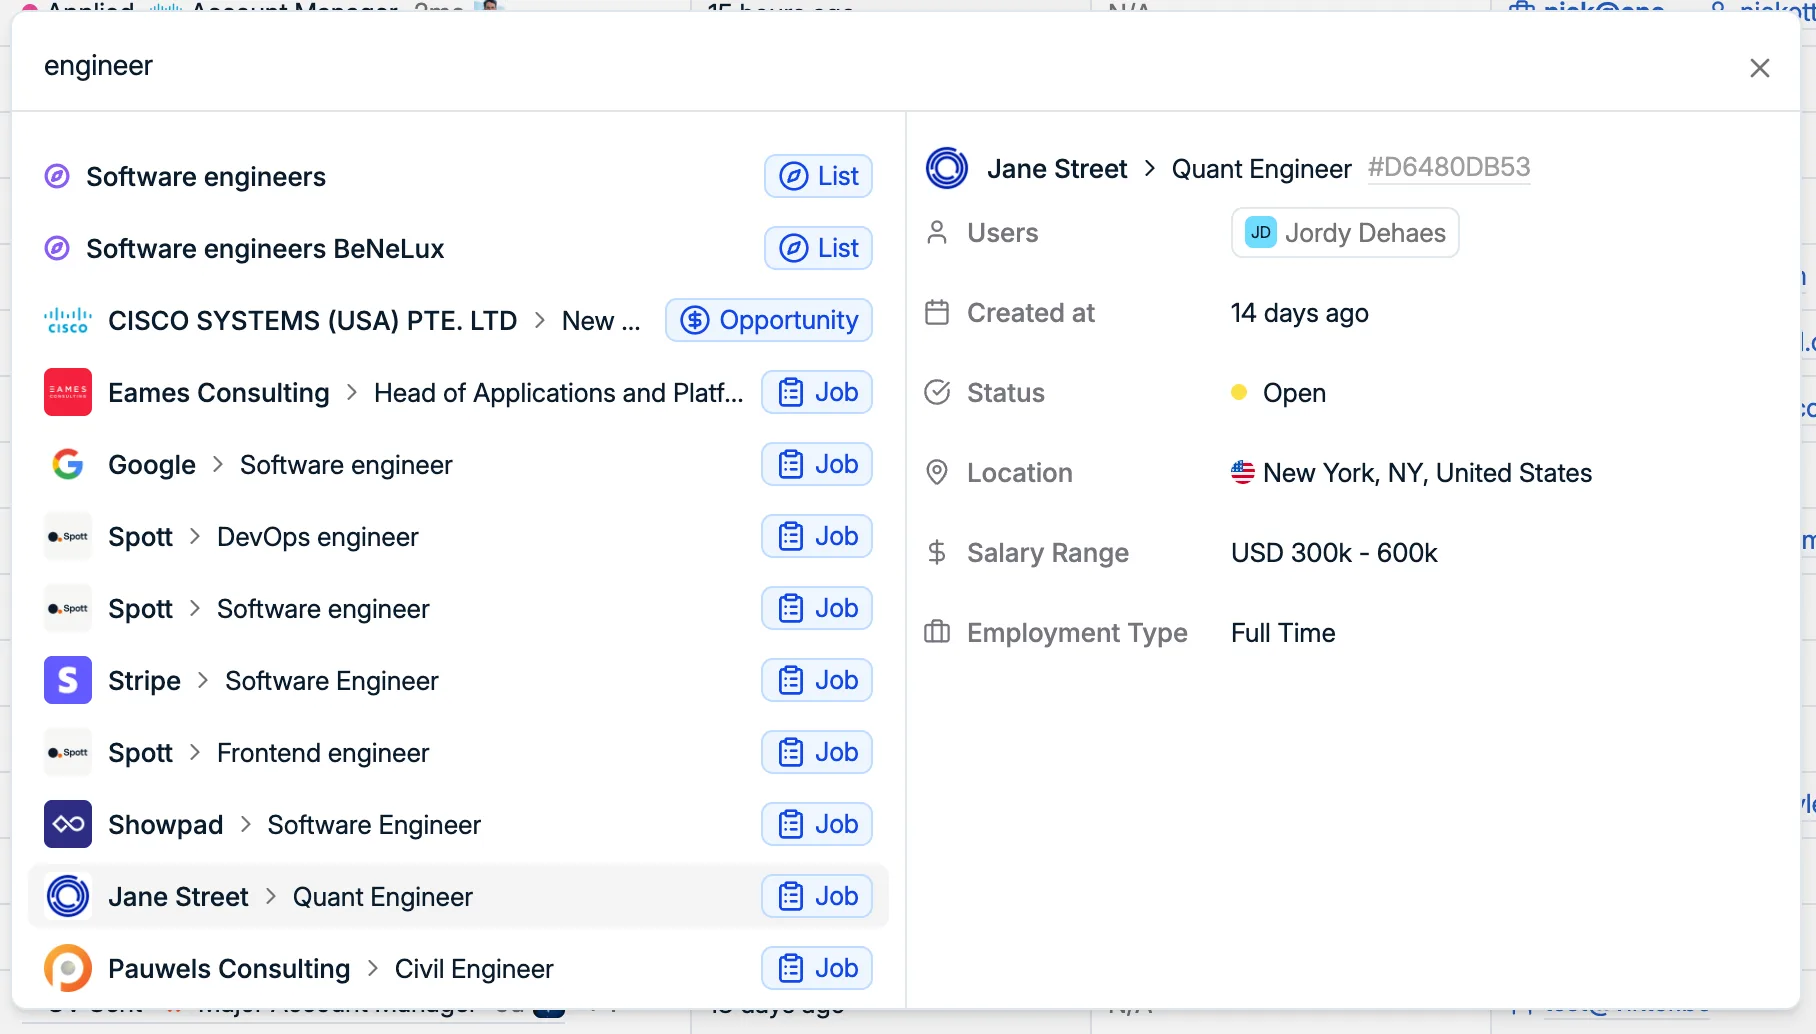This screenshot has width=1816, height=1034.
Task: Click the Jane Street logo in results list
Action: (x=68, y=896)
